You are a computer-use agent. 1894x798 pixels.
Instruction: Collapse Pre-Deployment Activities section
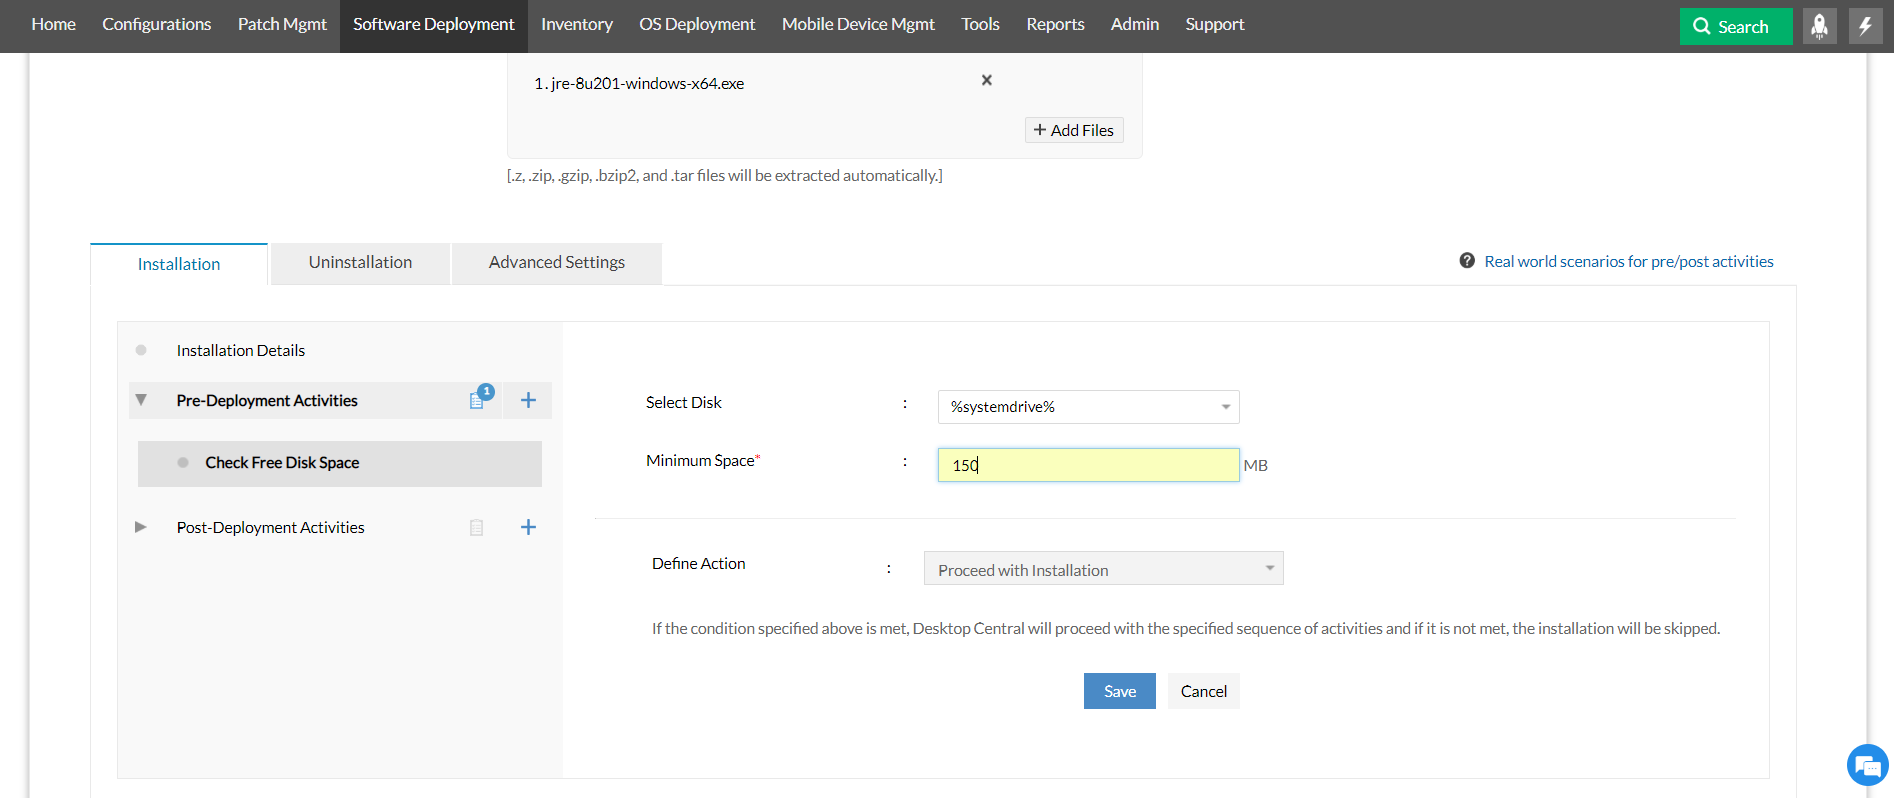[x=141, y=400]
